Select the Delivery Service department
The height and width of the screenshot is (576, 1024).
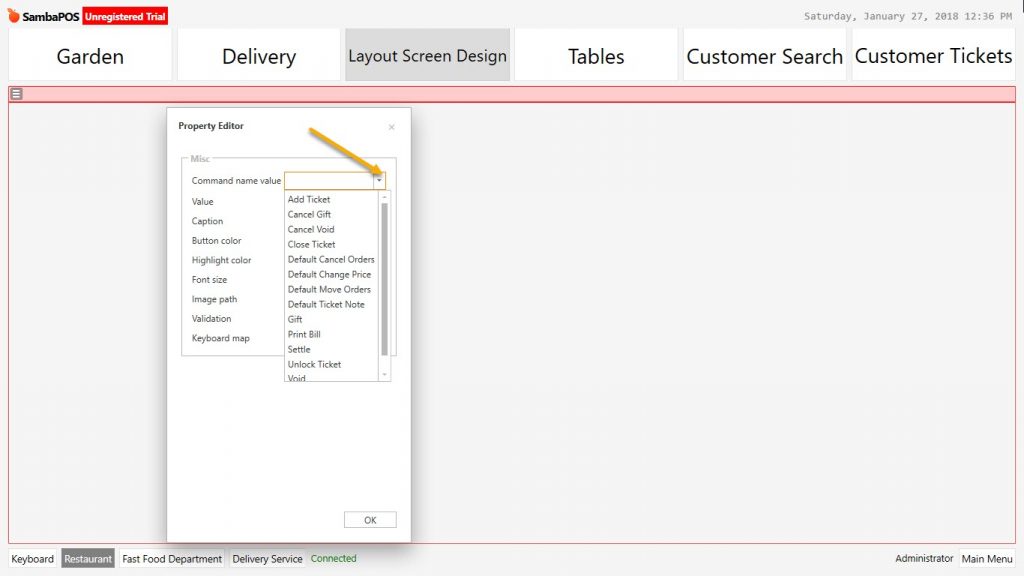pos(268,559)
